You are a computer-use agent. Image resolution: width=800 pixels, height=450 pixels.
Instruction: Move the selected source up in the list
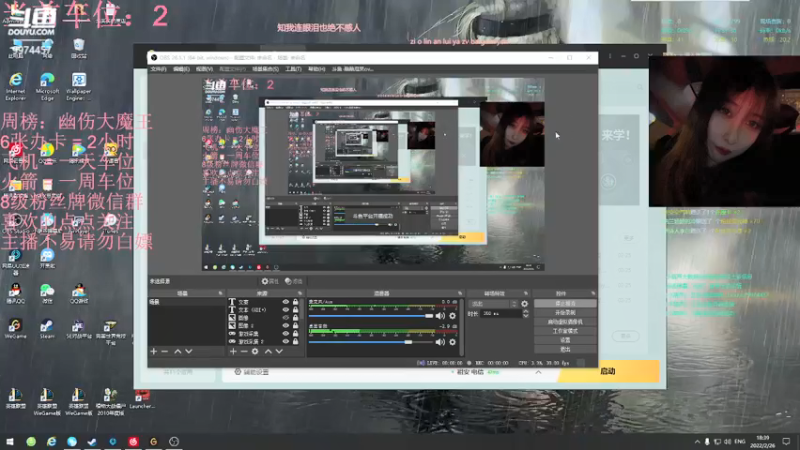pos(268,352)
